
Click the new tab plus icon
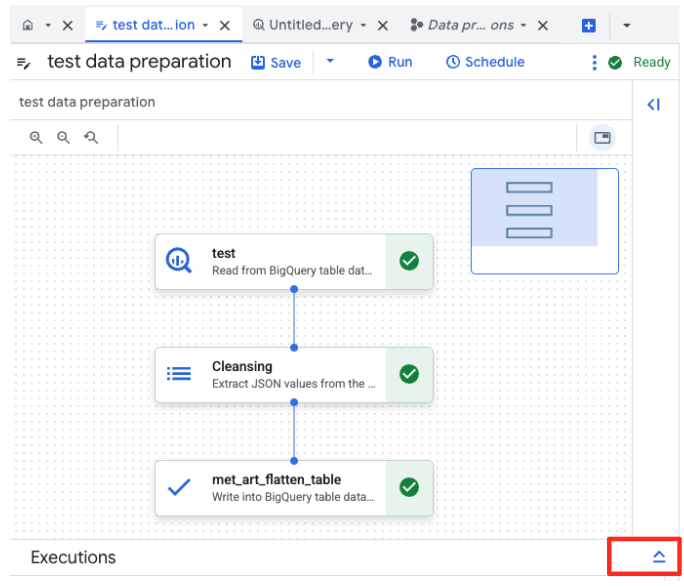(x=589, y=25)
